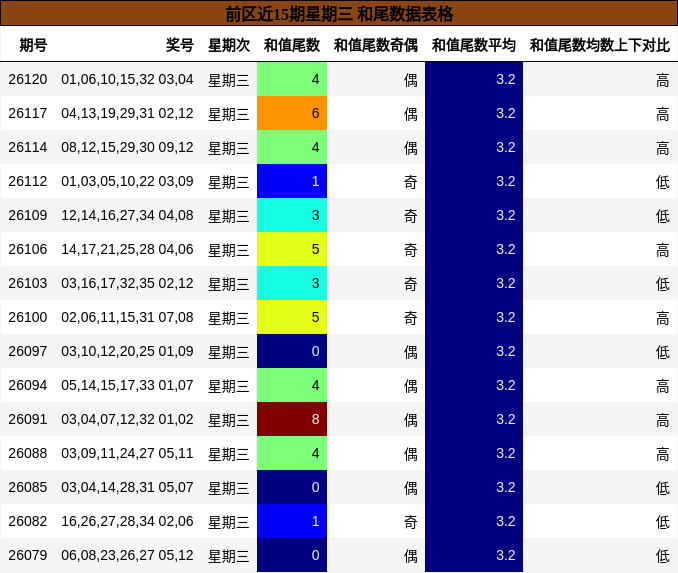Click the 星期三 cell in row 26085
678x573 pixels.
[229, 487]
